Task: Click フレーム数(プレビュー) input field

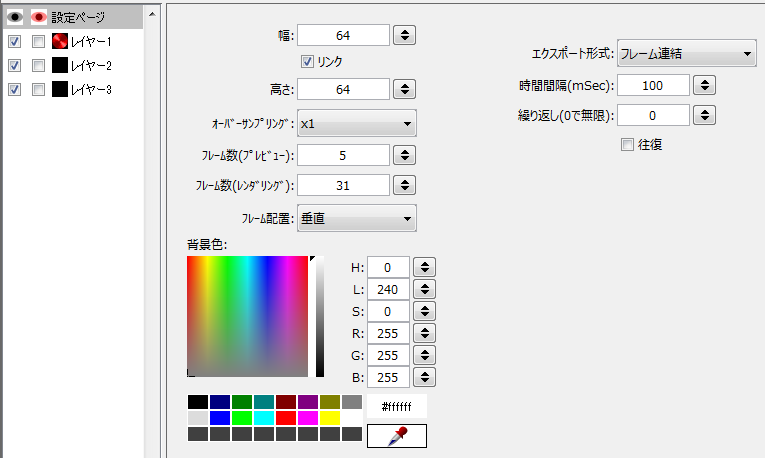Action: pyautogui.click(x=343, y=156)
